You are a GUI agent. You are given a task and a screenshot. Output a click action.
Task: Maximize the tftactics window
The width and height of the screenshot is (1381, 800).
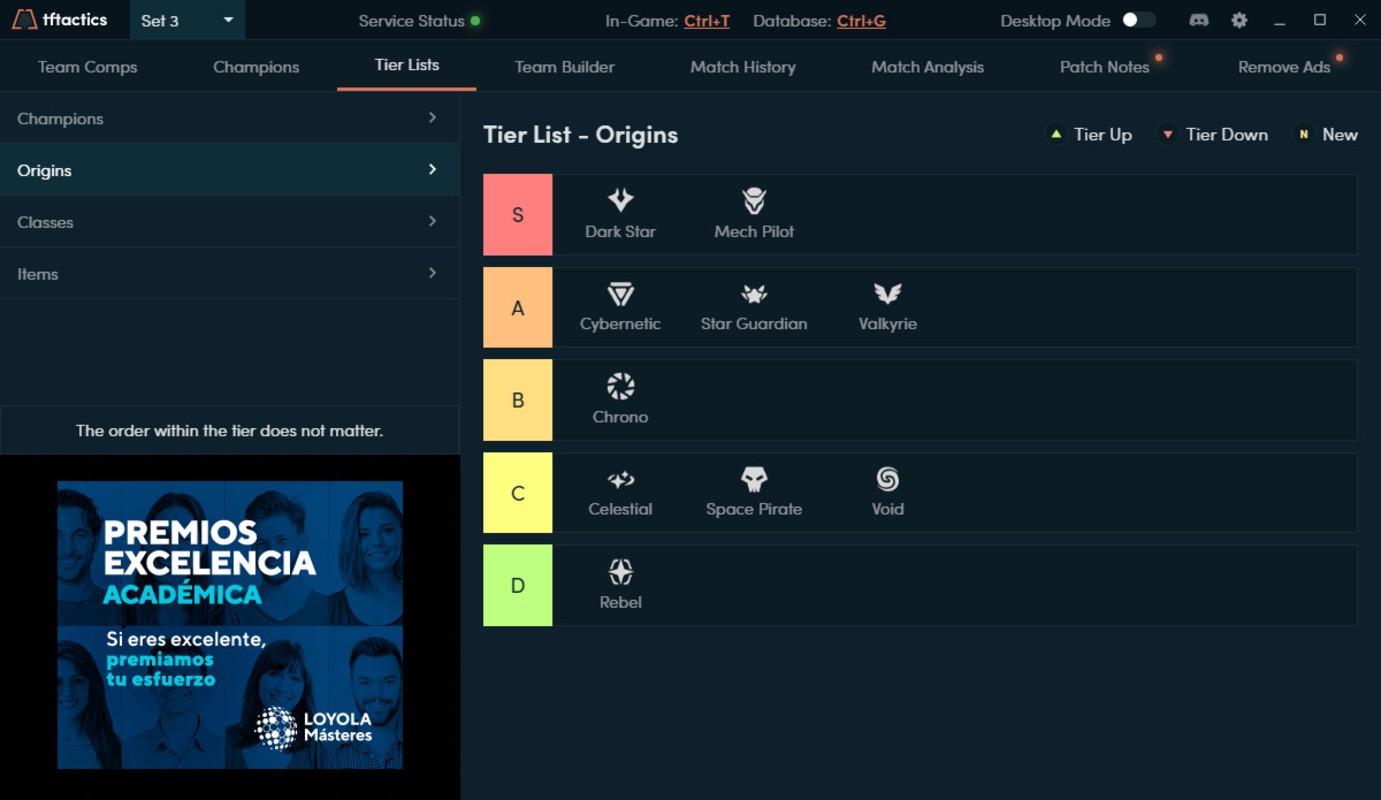coord(1319,20)
